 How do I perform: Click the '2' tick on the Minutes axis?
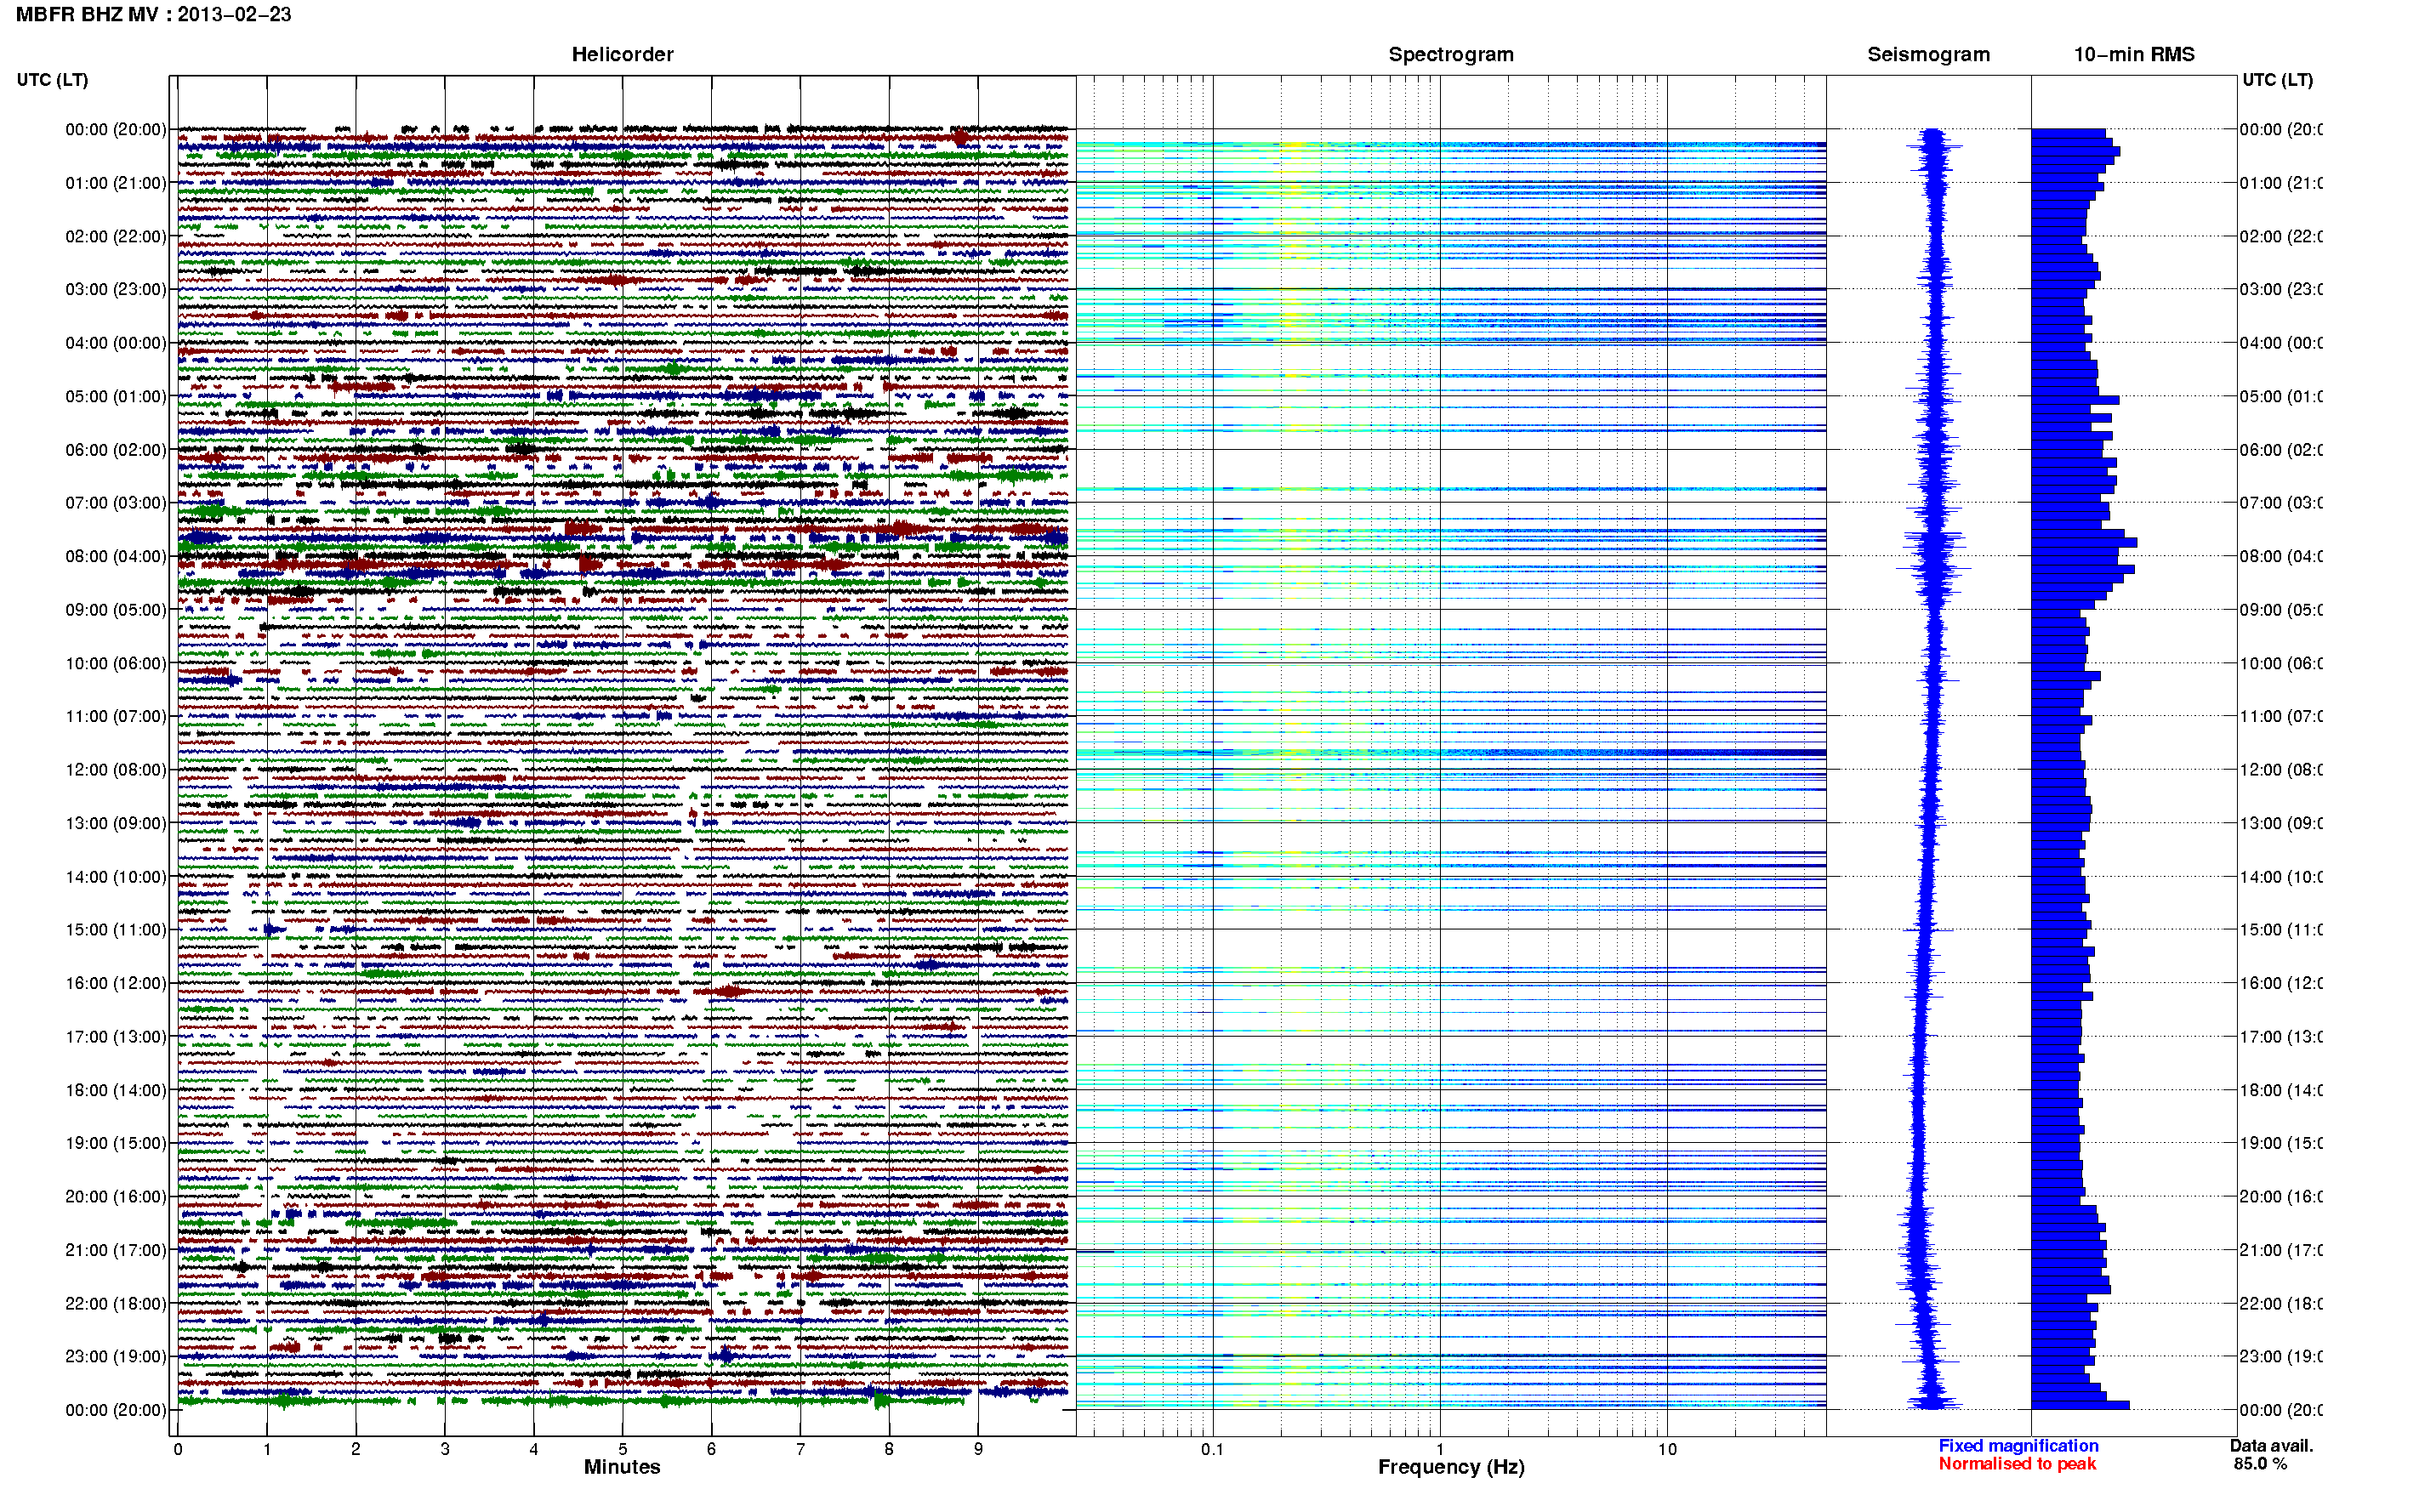(356, 1449)
